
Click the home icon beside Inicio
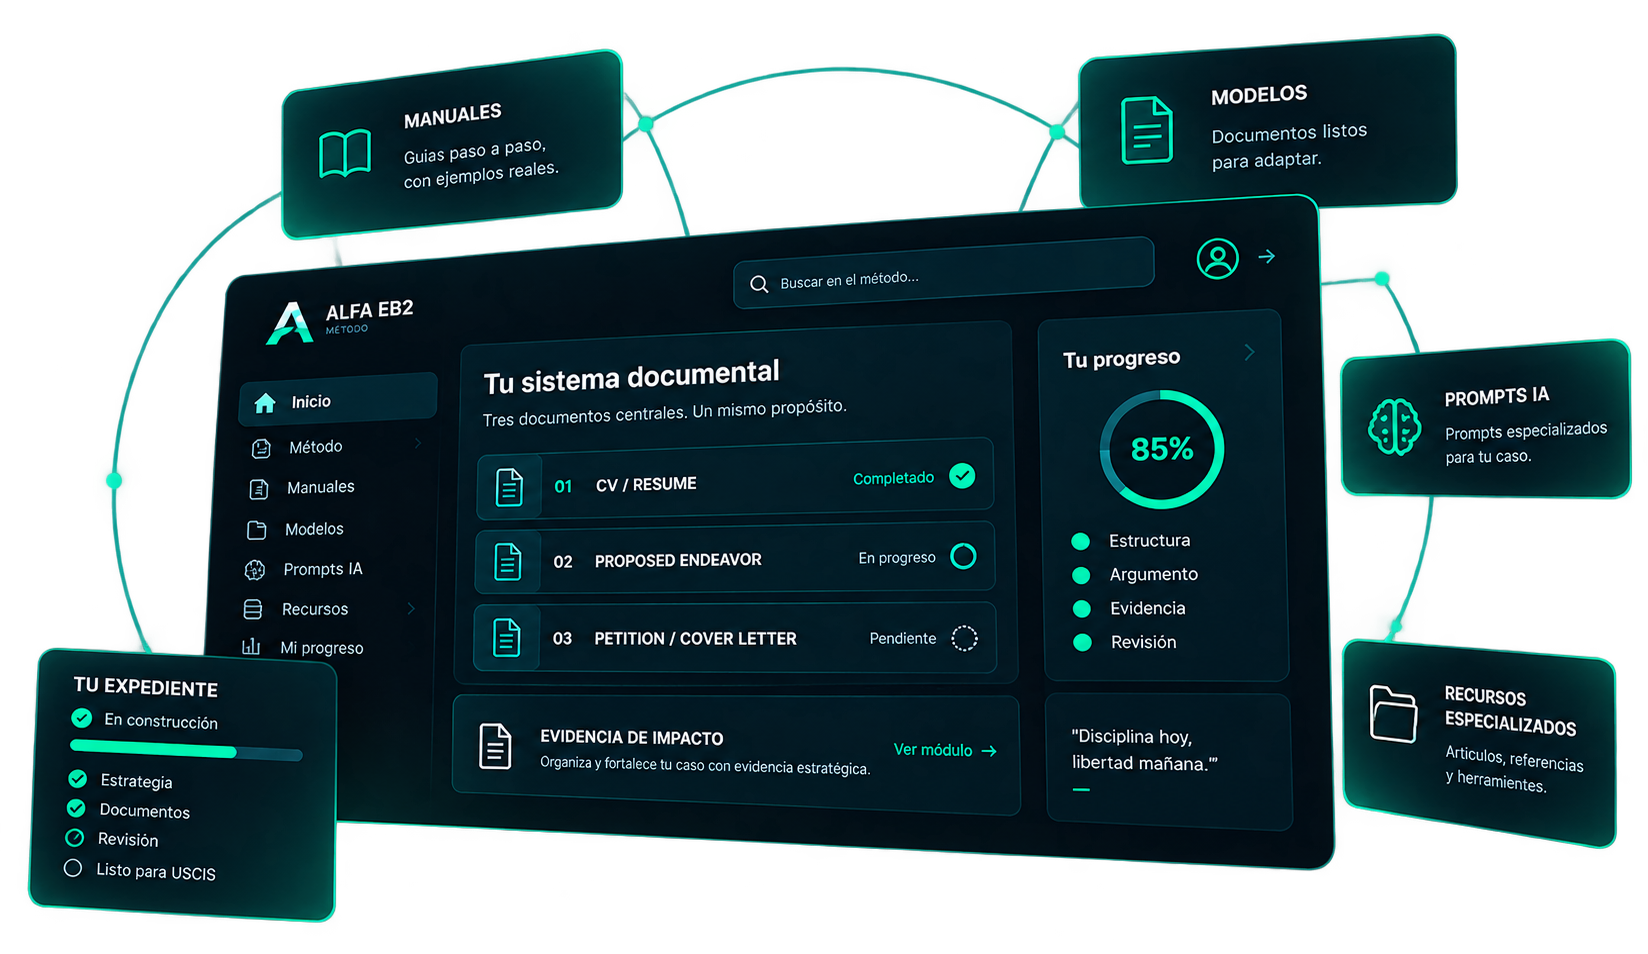(265, 403)
